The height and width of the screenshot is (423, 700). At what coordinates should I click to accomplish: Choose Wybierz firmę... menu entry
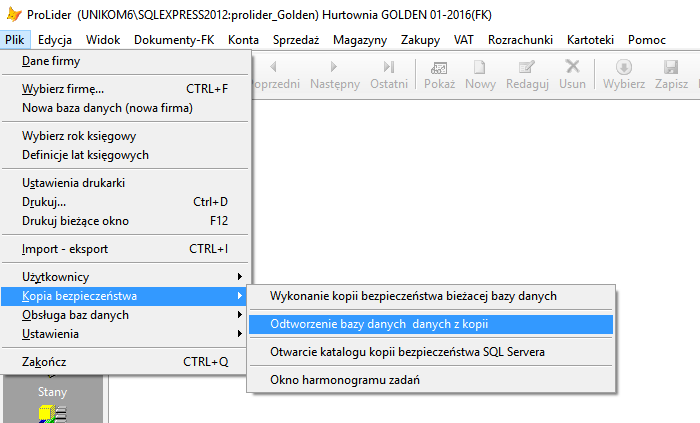123,89
